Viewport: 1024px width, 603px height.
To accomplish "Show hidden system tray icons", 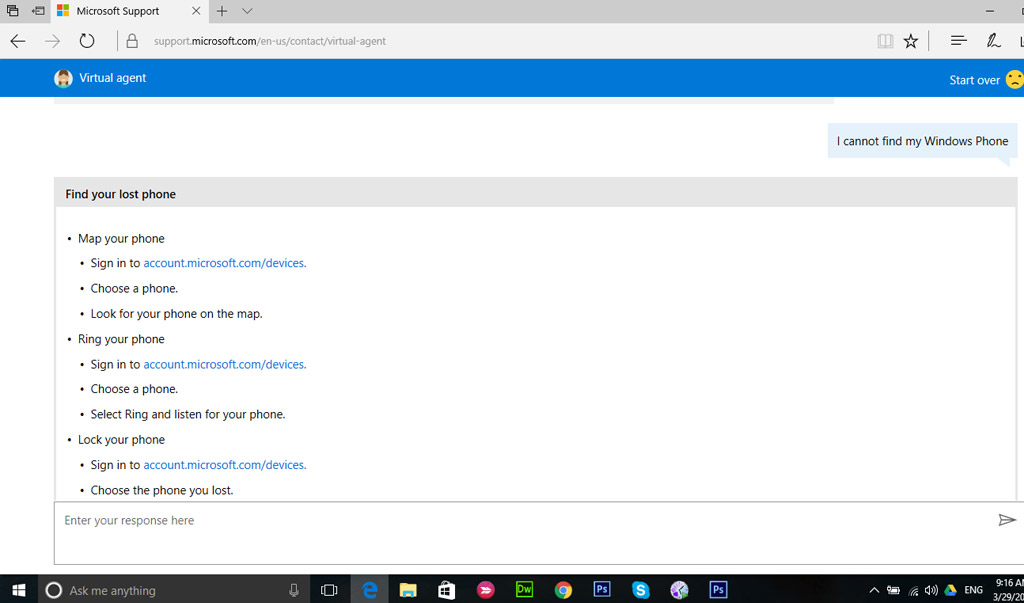I will pyautogui.click(x=874, y=590).
